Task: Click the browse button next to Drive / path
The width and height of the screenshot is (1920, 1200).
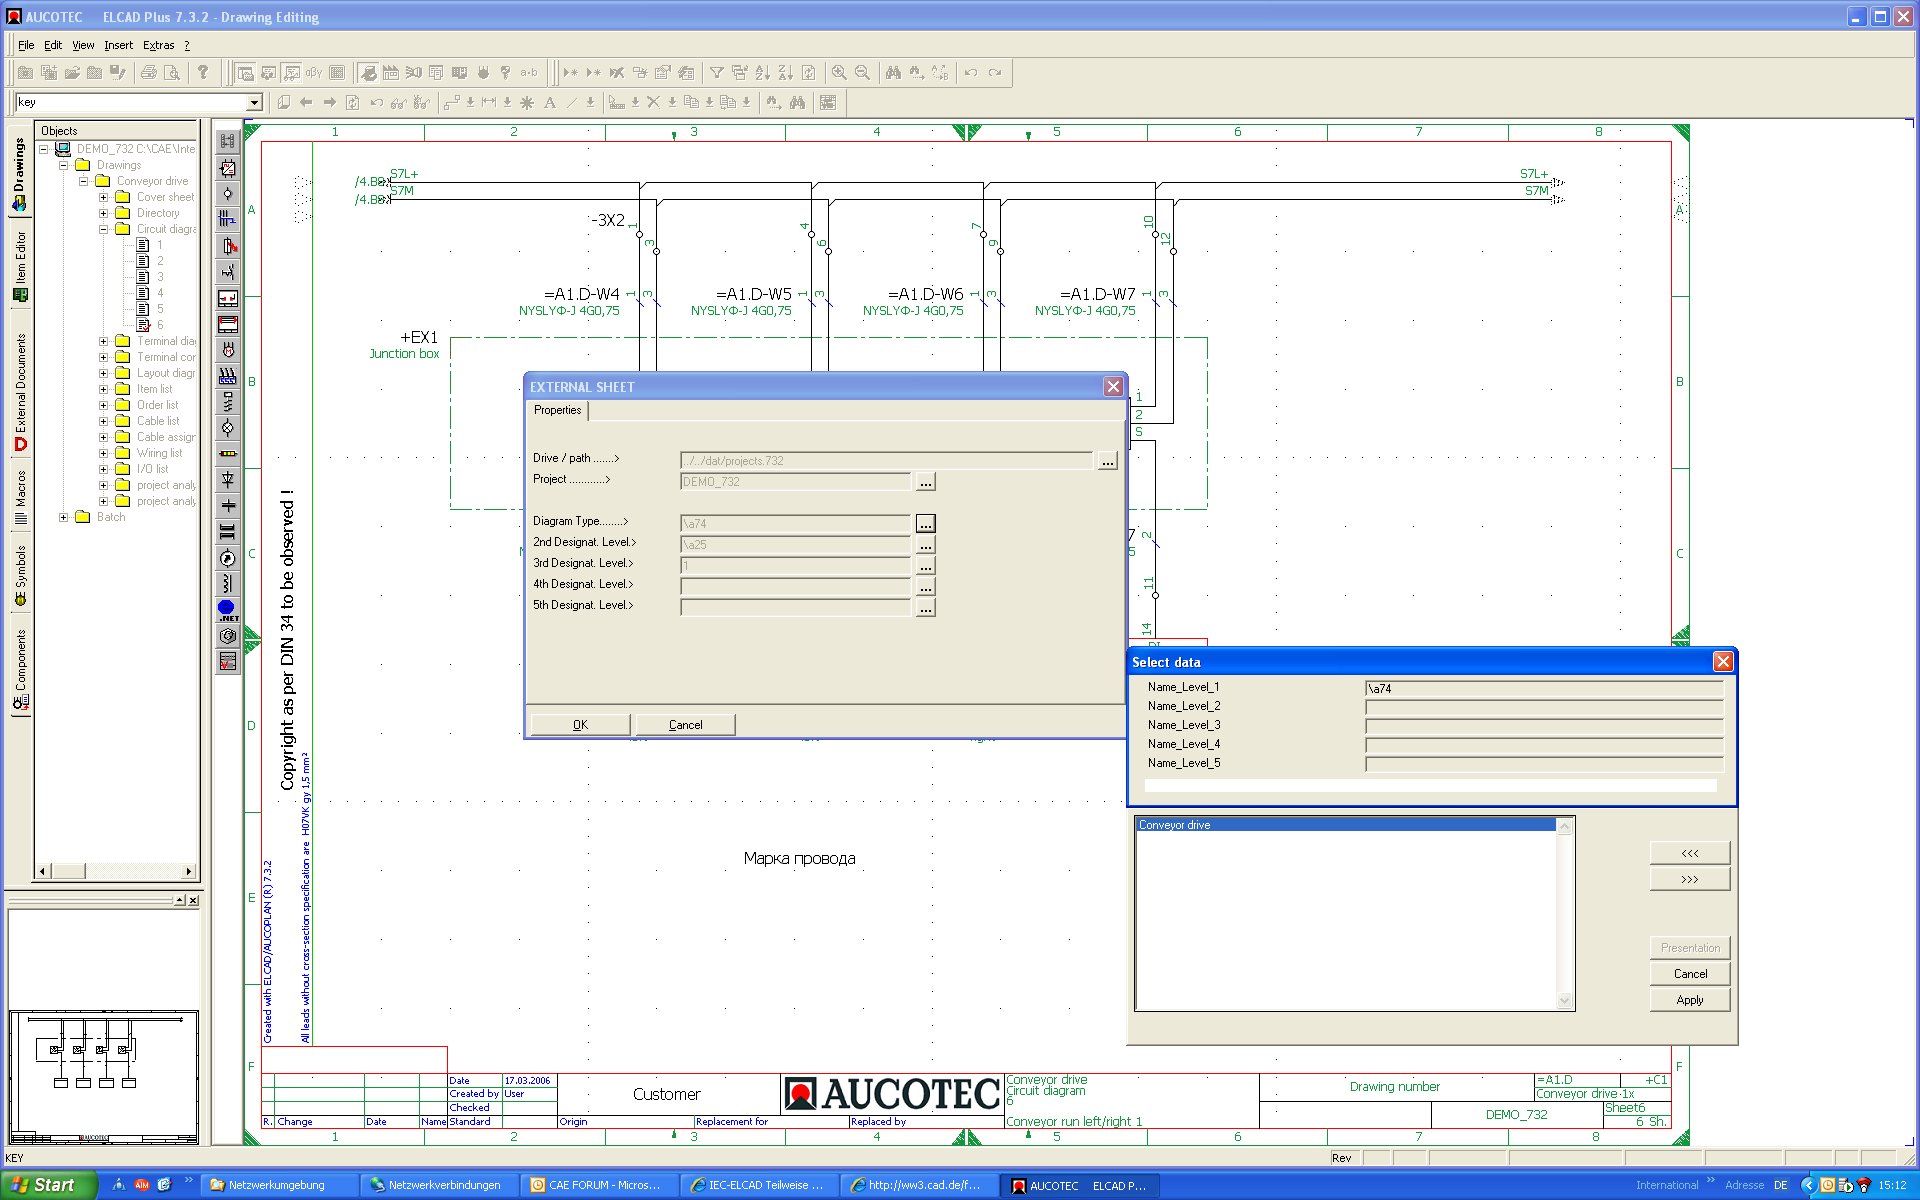Action: (x=1107, y=461)
